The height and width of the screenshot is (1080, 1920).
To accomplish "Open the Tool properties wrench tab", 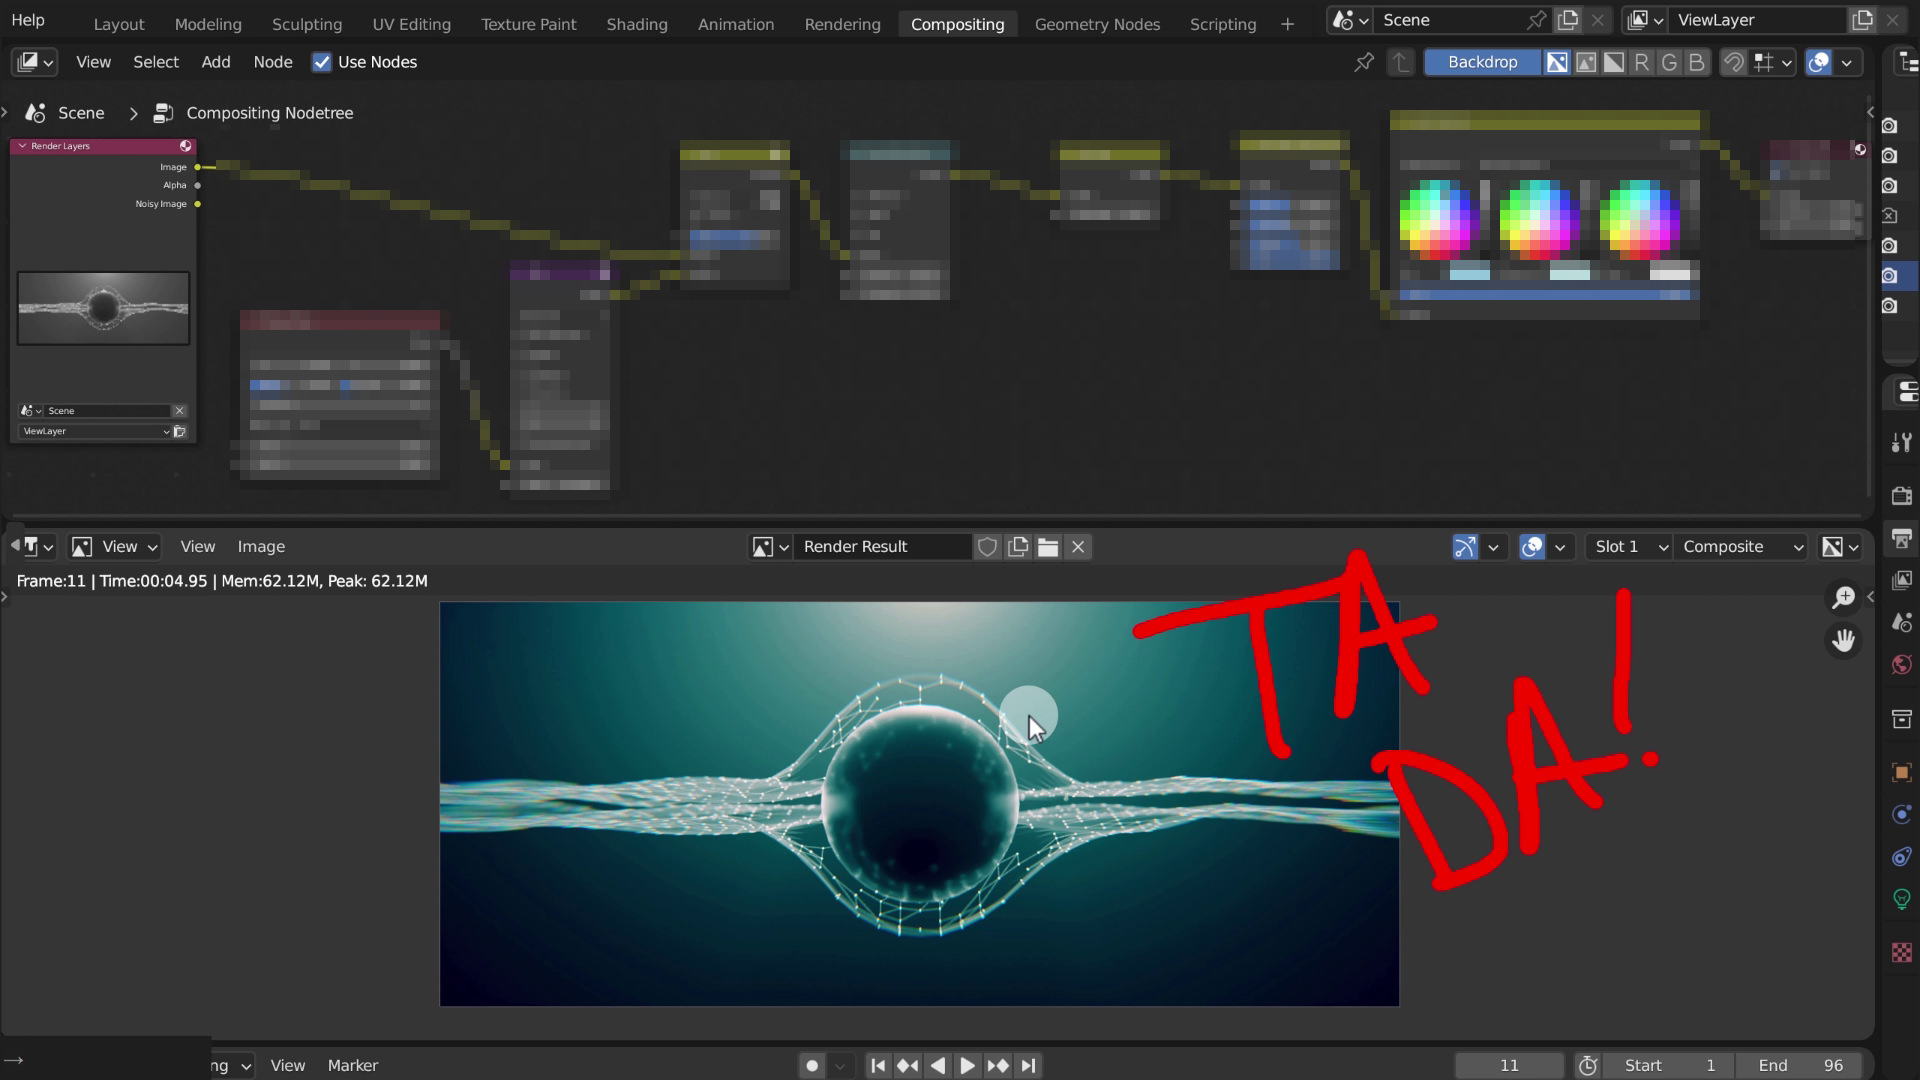I will pyautogui.click(x=1901, y=442).
